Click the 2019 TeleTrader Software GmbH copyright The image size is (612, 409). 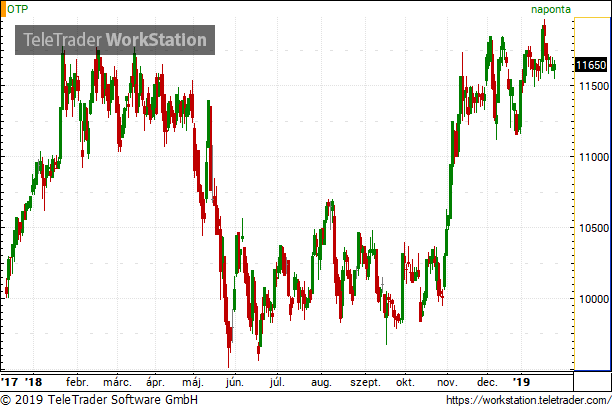99,400
